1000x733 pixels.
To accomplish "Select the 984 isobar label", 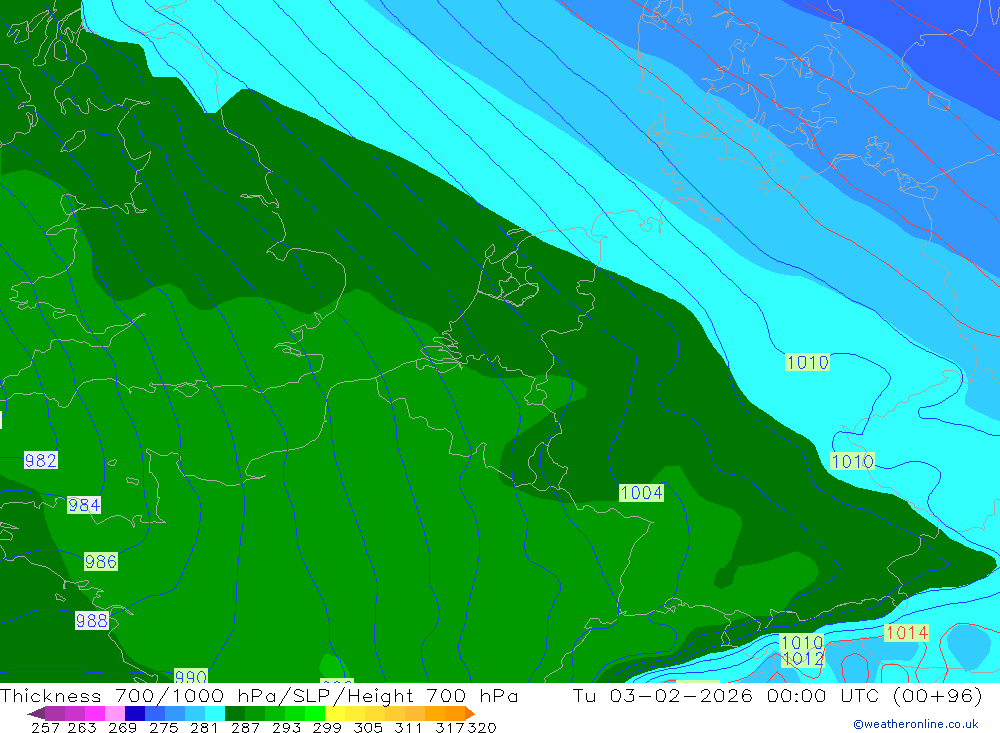I will [84, 505].
